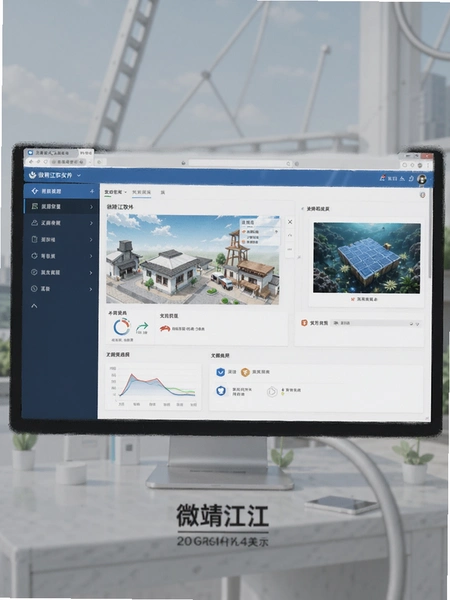450x600 pixels.
Task: Click the back arrow beside right panel title
Action: 303,209
